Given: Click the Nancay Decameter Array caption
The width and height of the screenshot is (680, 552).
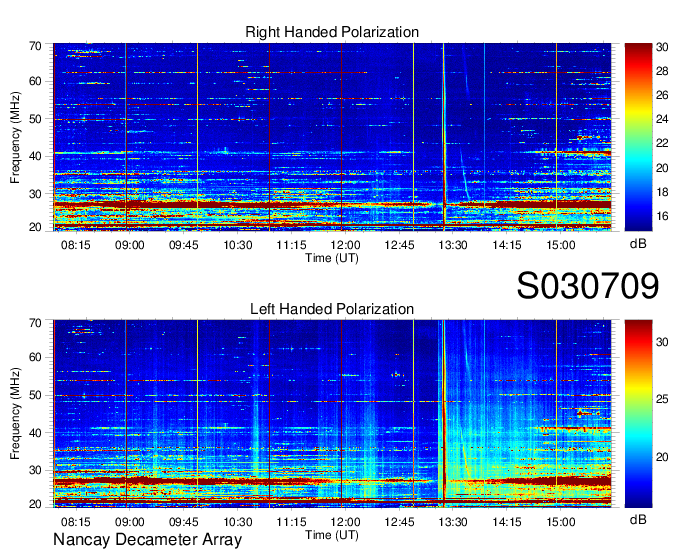Looking at the screenshot, I should [x=147, y=540].
